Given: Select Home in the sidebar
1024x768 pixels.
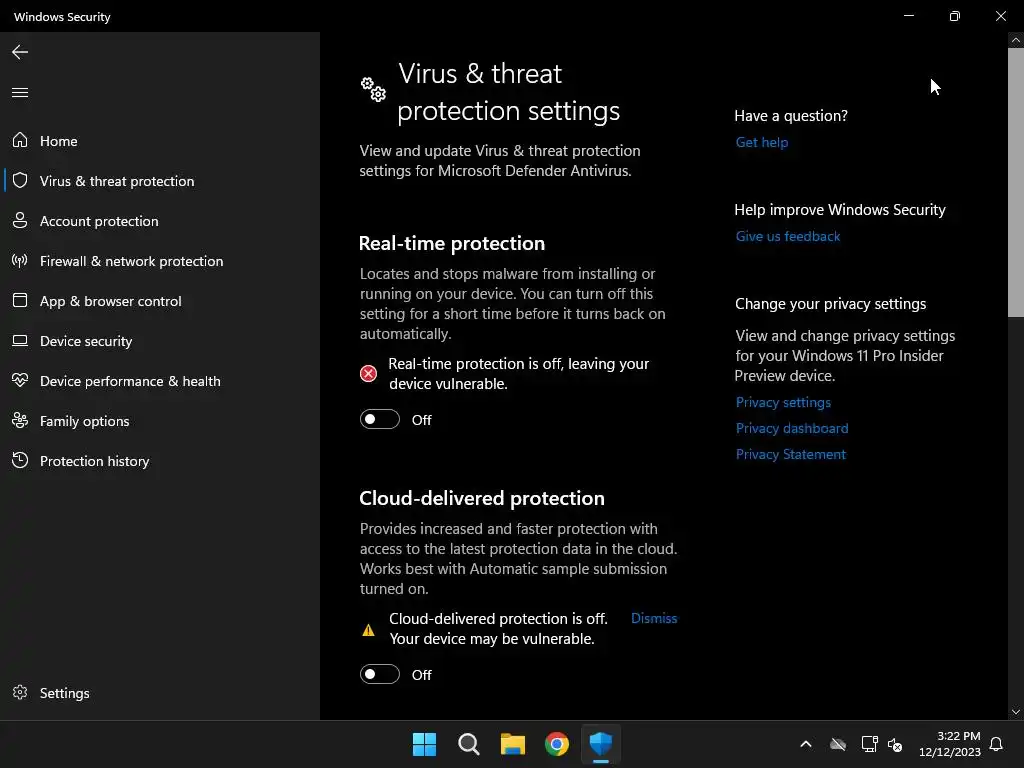Looking at the screenshot, I should pos(160,140).
